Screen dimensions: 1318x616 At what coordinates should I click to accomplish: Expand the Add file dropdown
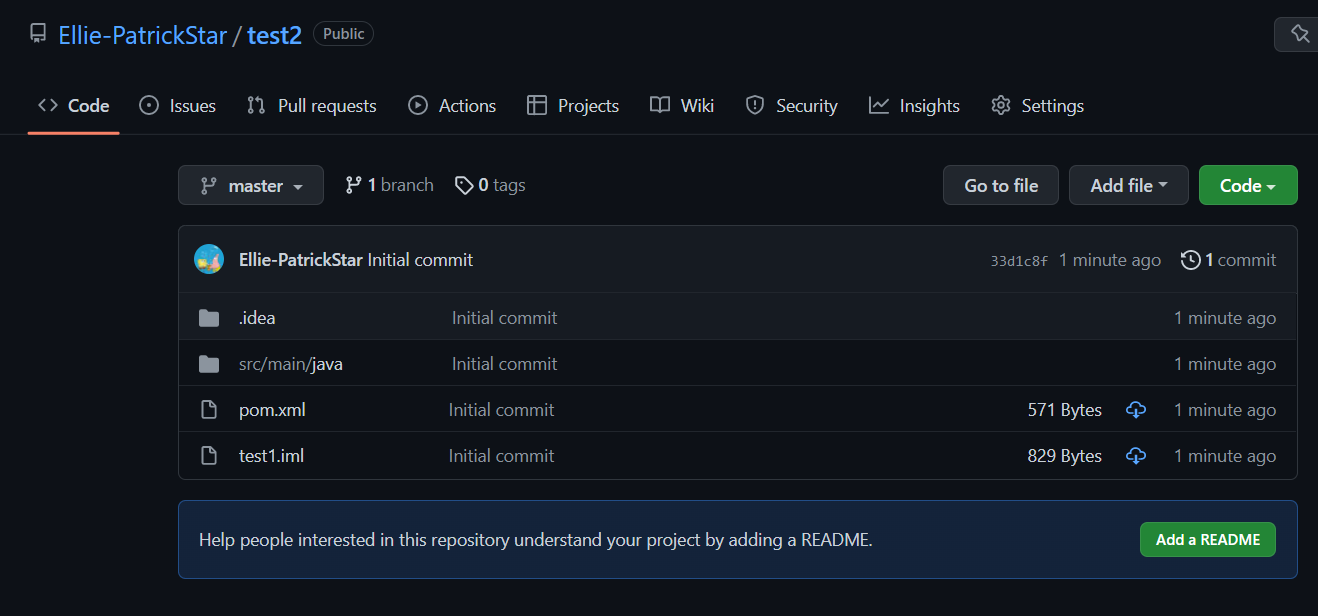1129,185
